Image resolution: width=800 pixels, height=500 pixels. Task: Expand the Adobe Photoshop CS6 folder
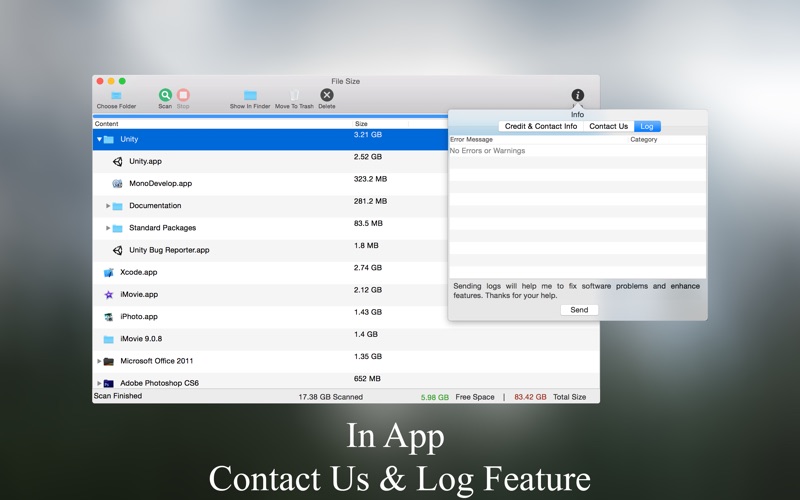[99, 383]
